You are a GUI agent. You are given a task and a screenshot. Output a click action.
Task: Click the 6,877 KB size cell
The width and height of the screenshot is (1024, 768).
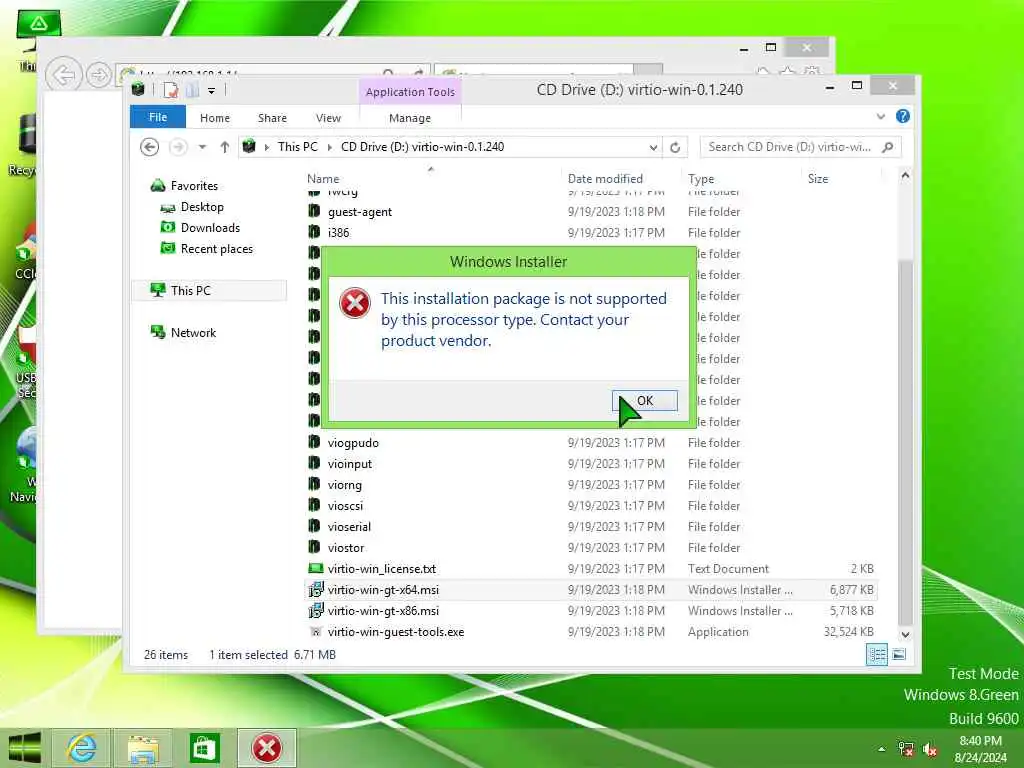pos(852,590)
